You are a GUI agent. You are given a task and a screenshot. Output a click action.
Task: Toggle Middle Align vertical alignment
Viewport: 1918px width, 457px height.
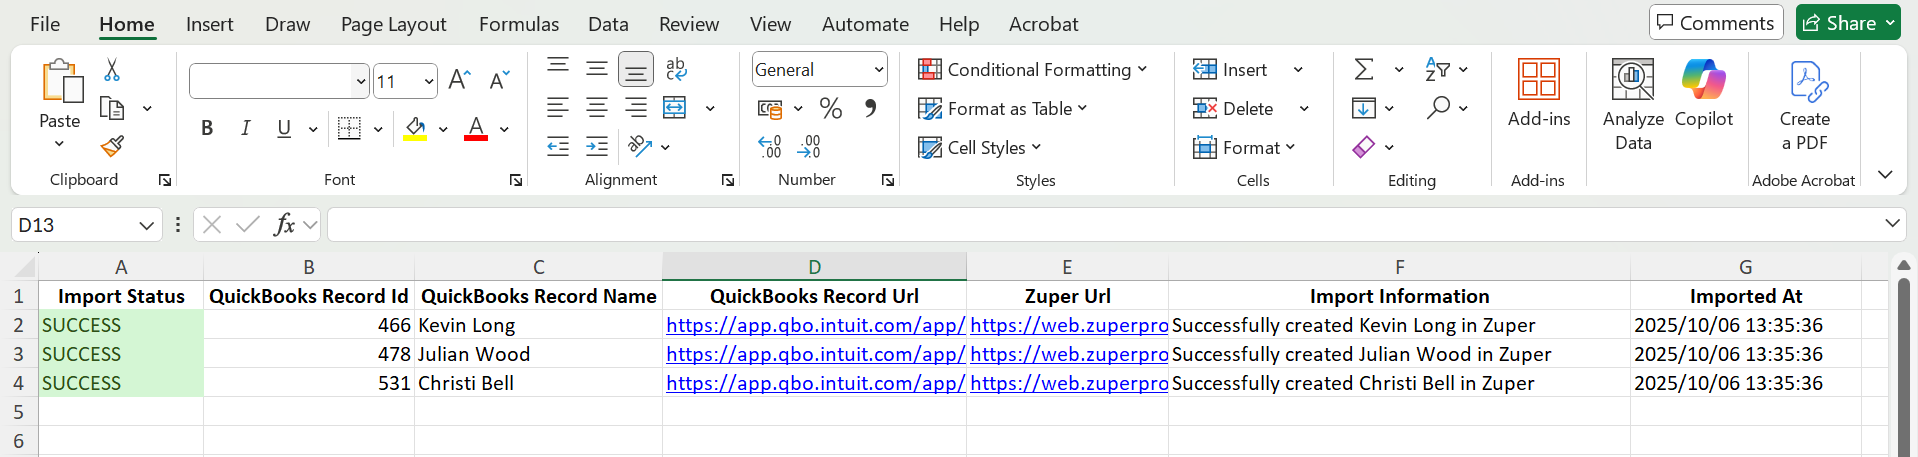597,69
